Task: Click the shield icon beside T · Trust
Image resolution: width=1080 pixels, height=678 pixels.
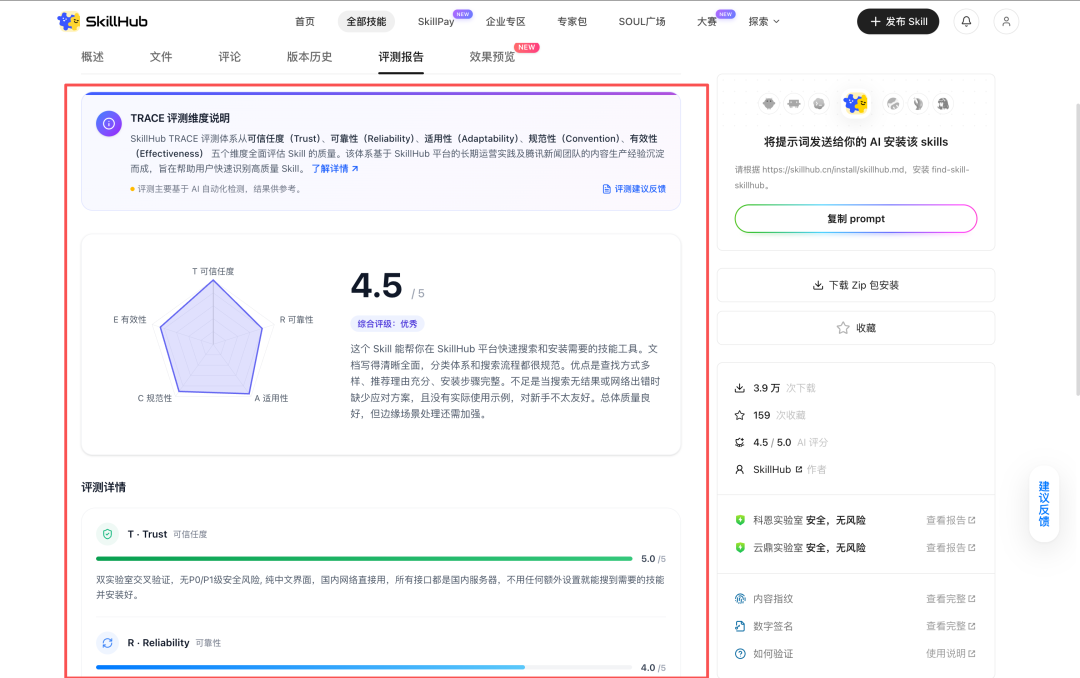Action: tap(107, 534)
